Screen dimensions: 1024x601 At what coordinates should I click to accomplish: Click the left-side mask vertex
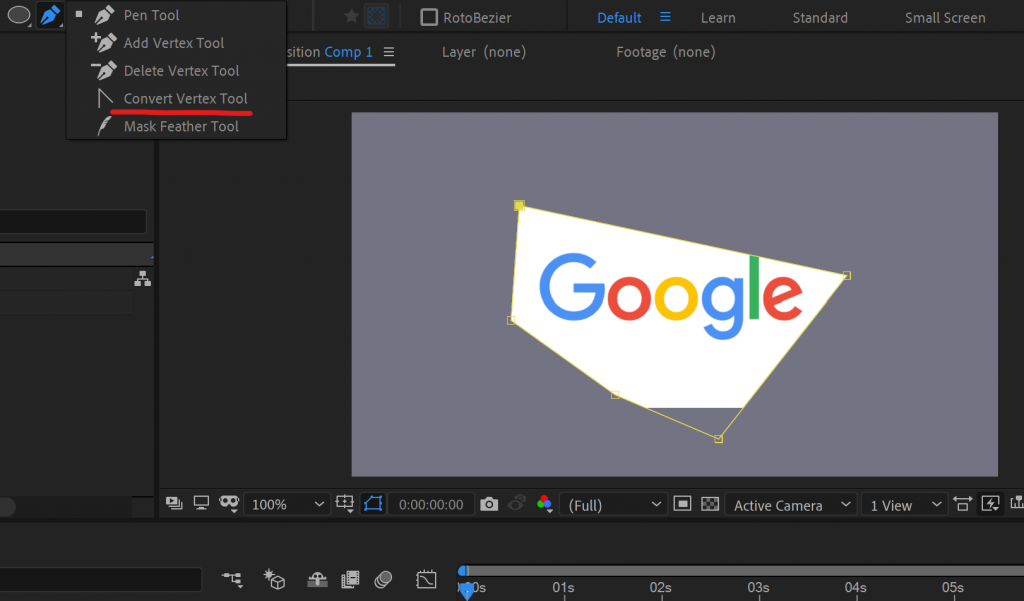(511, 320)
